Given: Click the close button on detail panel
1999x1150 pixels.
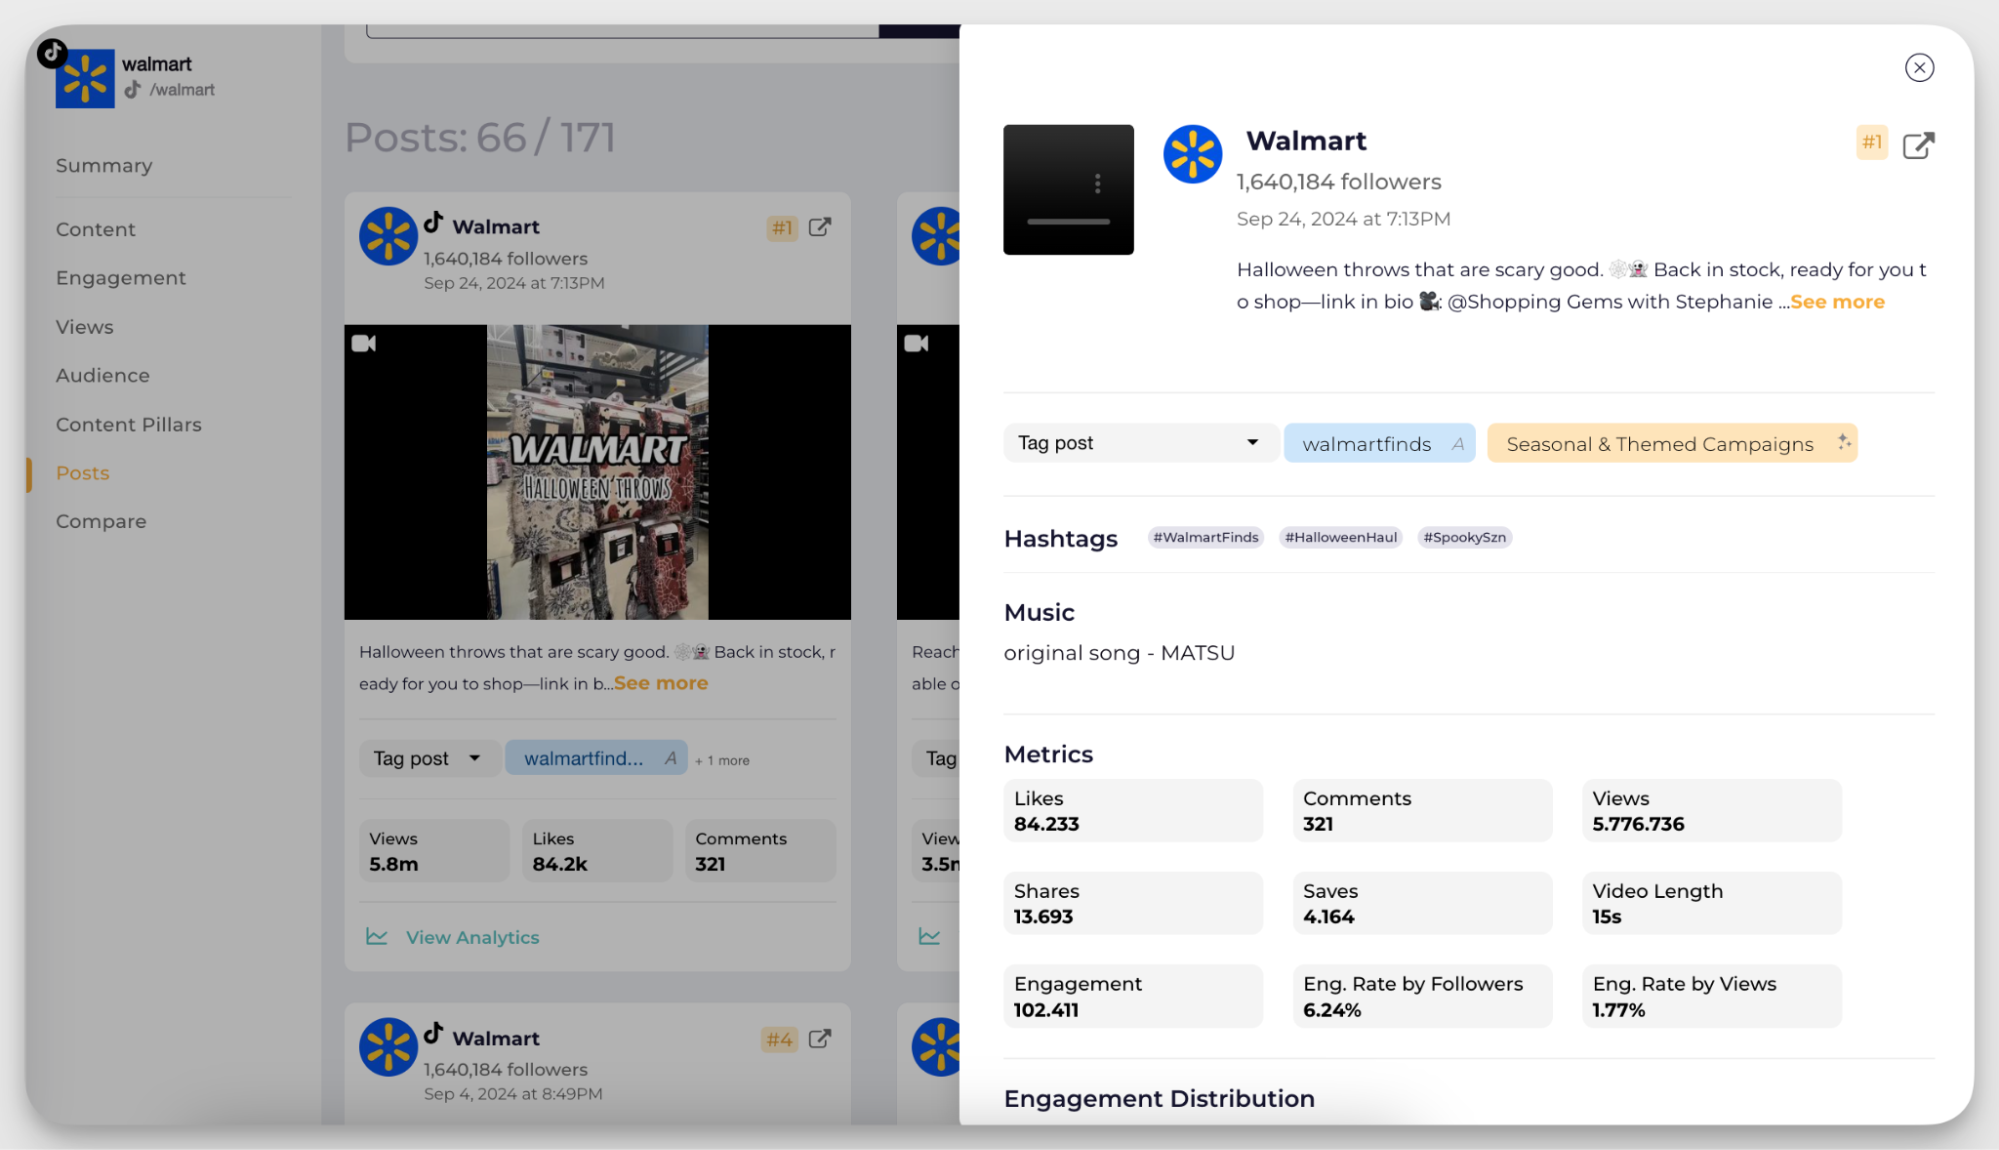Looking at the screenshot, I should click(1919, 67).
